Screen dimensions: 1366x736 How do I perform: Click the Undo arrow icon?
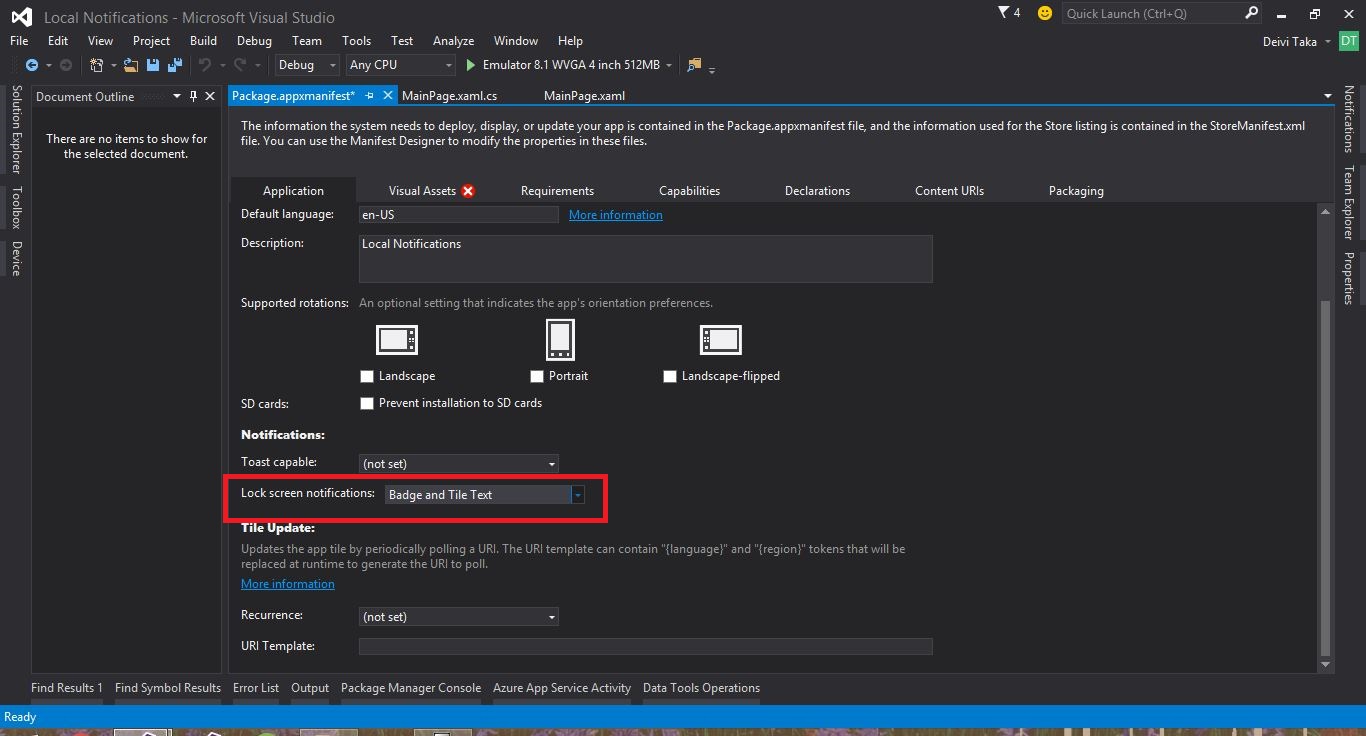click(x=205, y=65)
